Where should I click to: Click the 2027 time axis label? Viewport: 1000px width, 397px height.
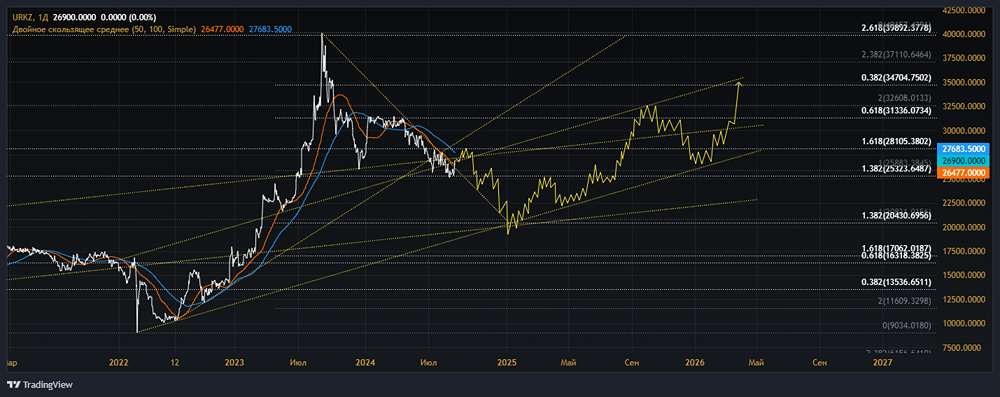click(883, 363)
